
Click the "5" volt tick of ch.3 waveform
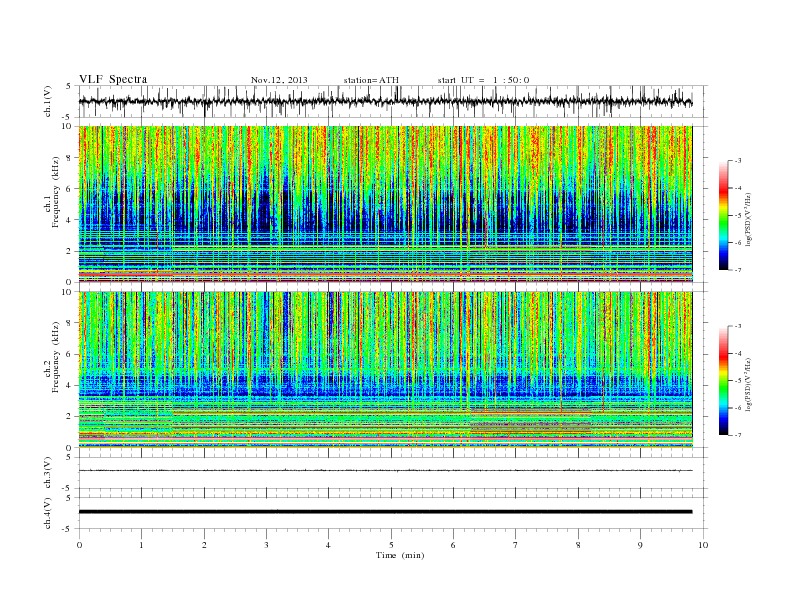tap(70, 457)
